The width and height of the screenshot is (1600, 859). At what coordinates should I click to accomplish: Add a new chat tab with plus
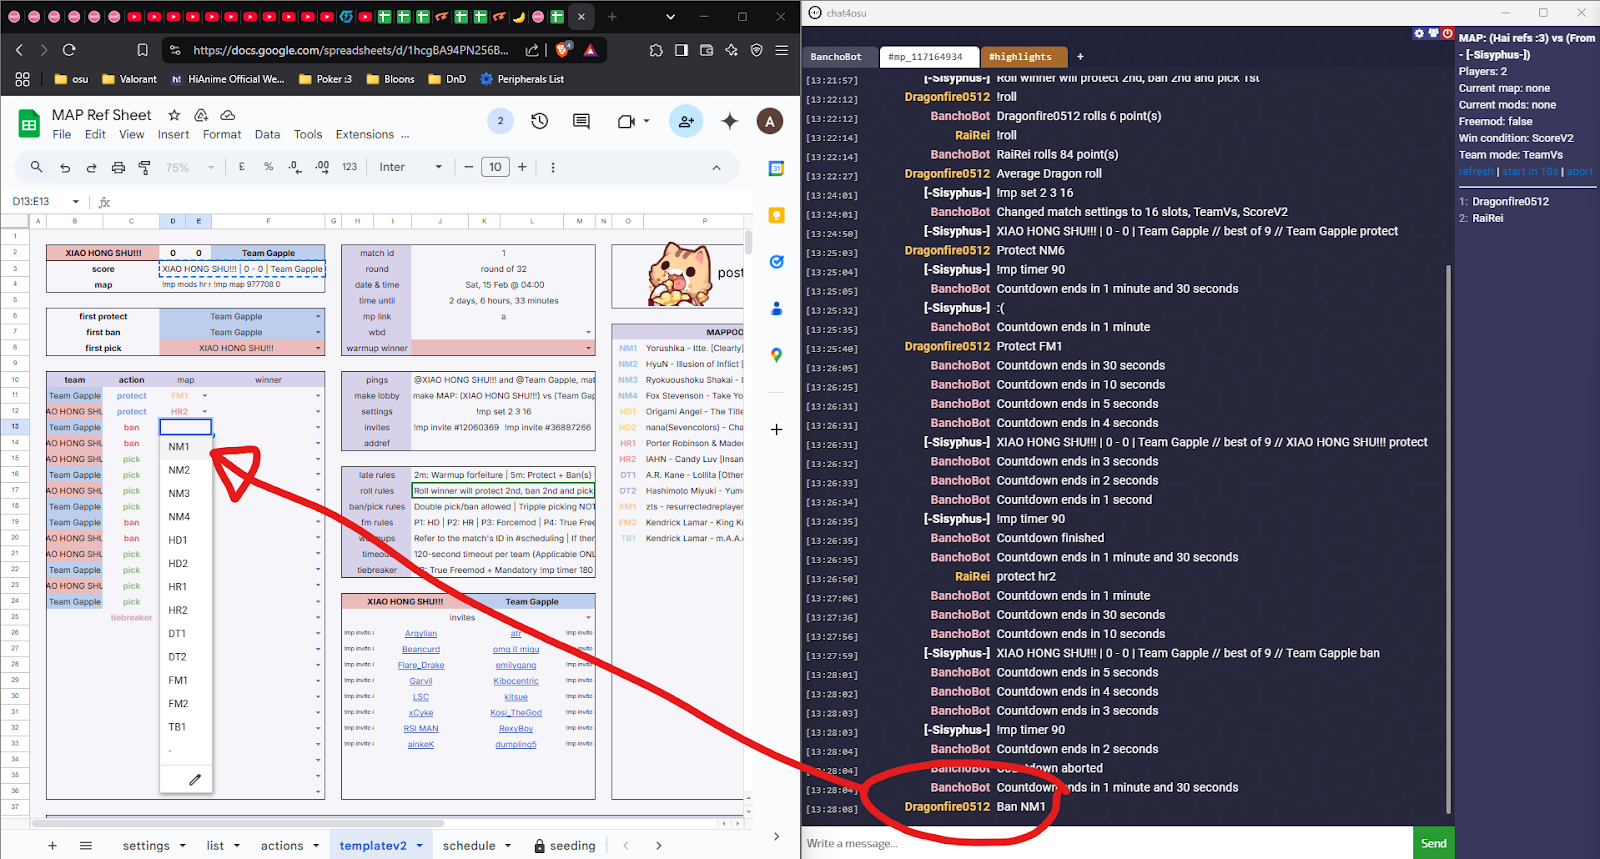[x=1080, y=57]
